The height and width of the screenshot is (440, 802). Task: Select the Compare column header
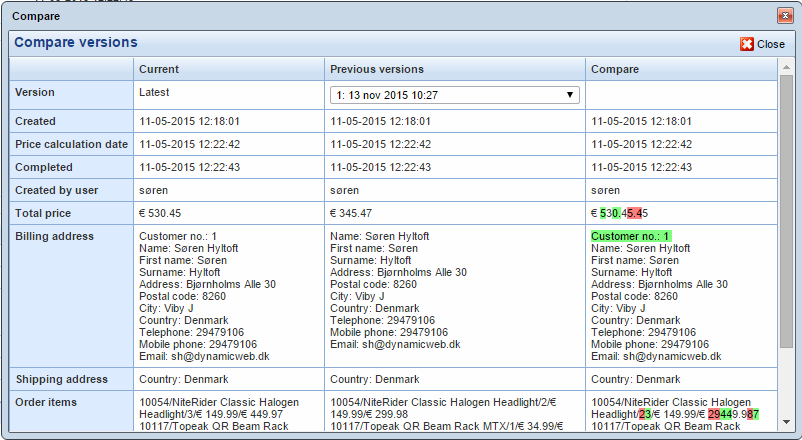[611, 69]
